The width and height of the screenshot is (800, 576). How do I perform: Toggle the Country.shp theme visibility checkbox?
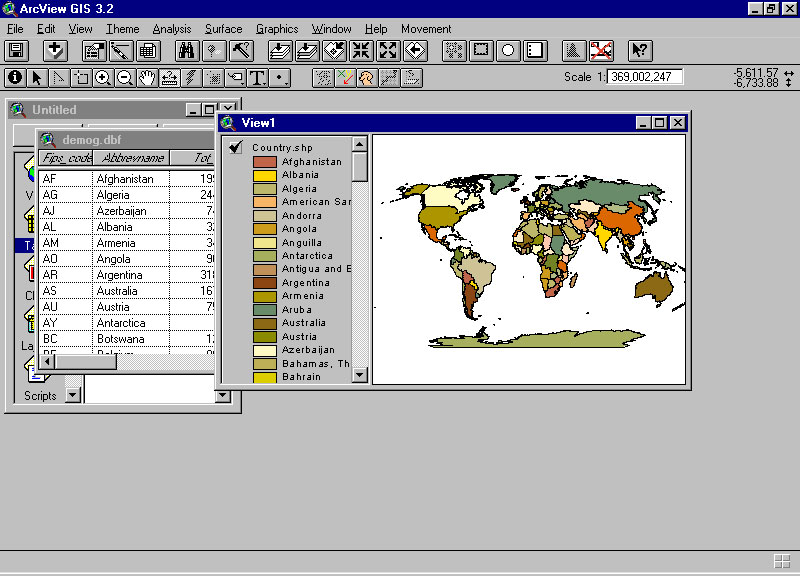coord(236,147)
